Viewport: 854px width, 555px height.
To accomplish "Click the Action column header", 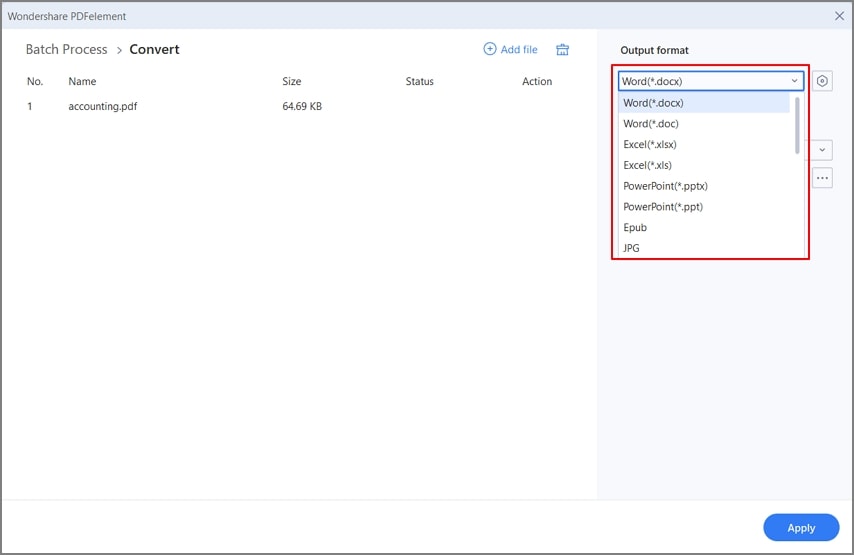I will click(x=537, y=81).
